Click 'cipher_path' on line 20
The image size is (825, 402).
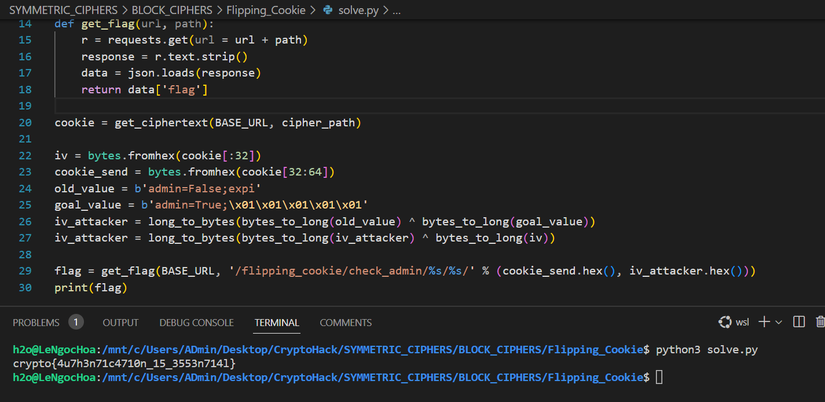tap(319, 123)
